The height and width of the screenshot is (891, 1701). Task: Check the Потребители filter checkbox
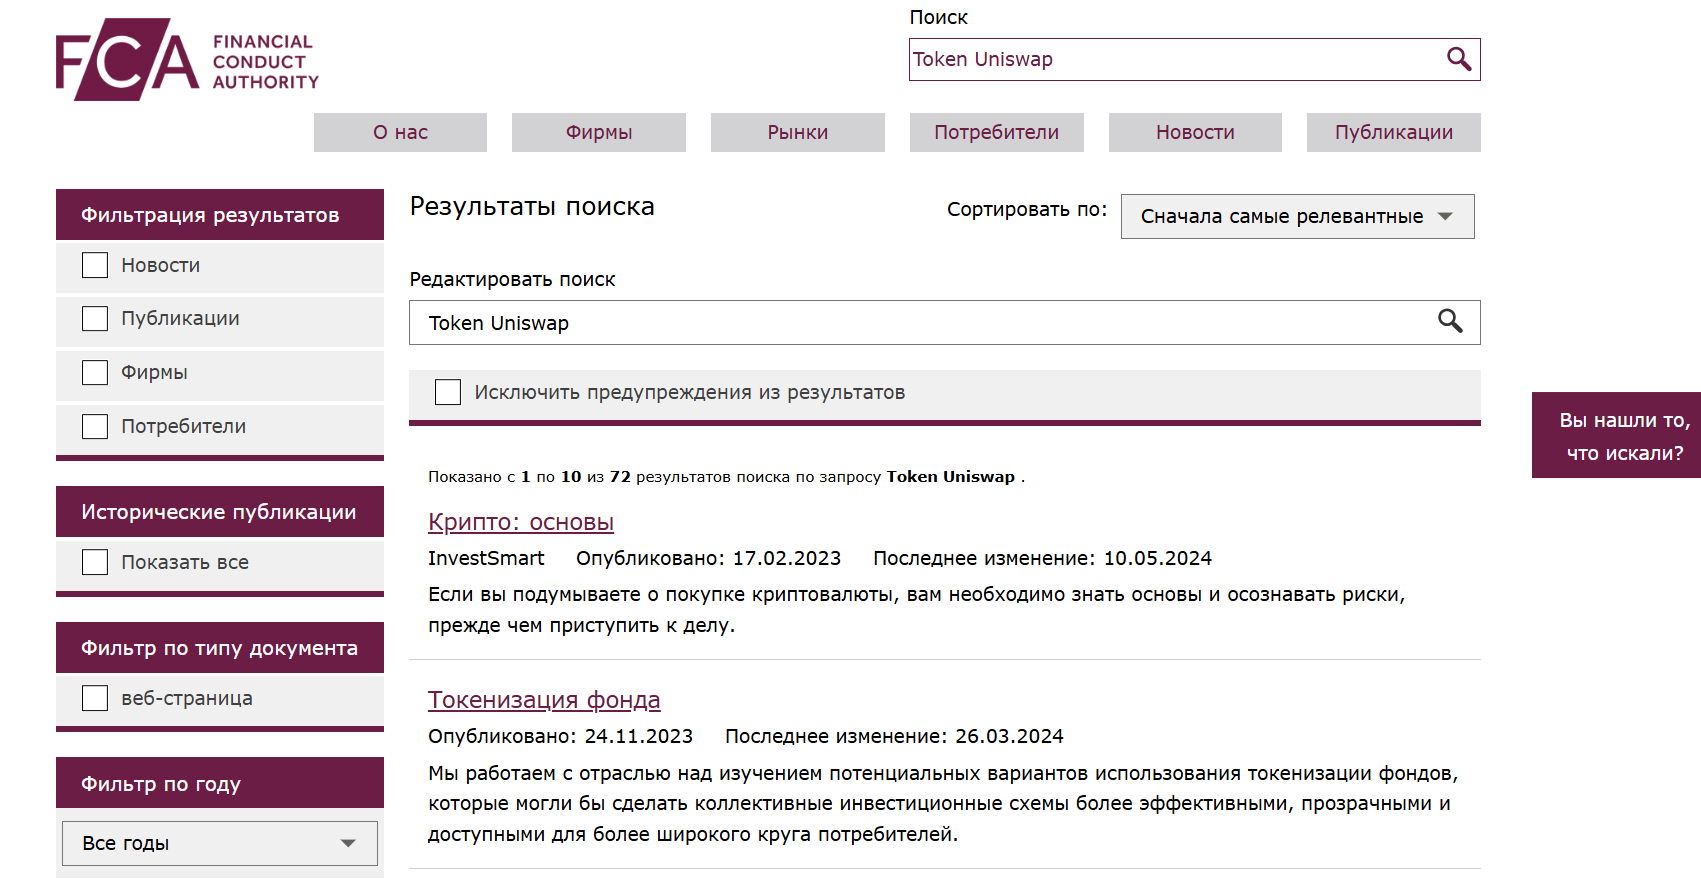(95, 427)
